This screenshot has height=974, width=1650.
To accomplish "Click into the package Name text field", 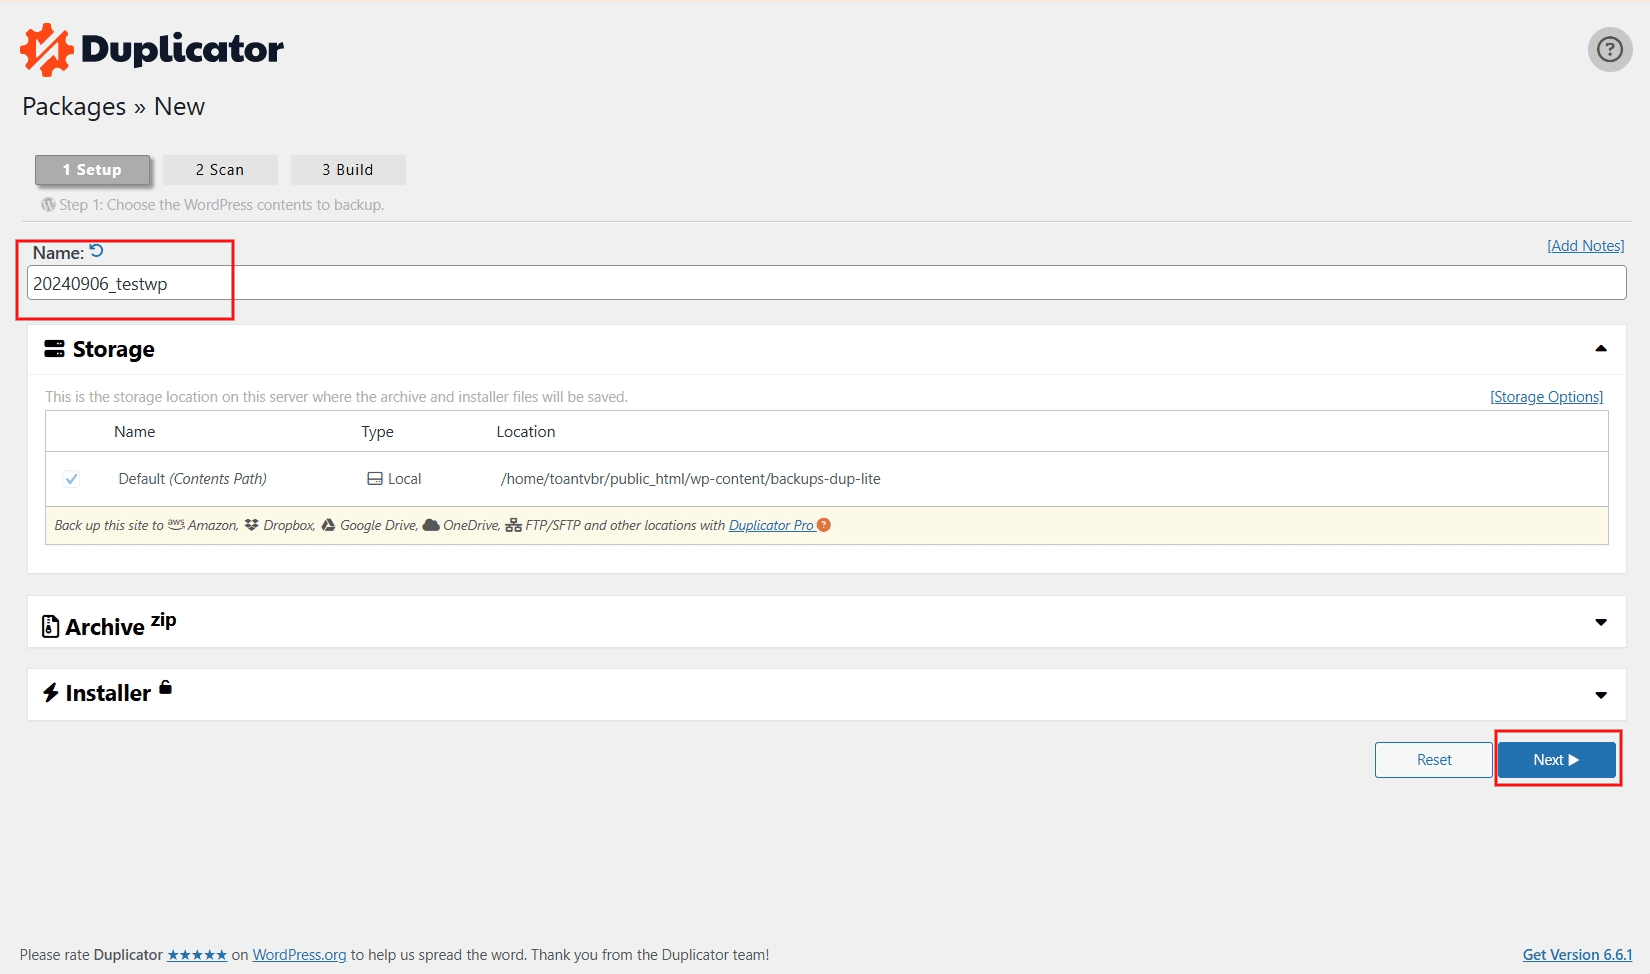I will (826, 283).
